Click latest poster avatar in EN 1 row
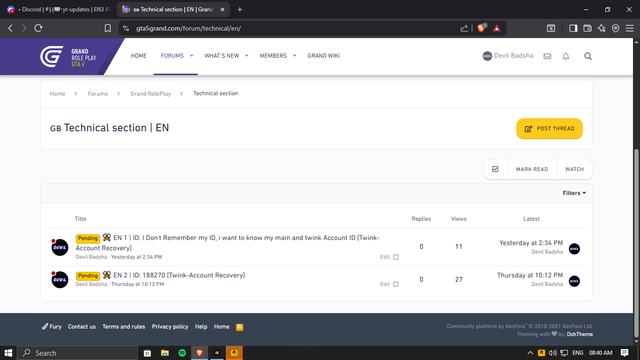This screenshot has width=640, height=360. point(574,249)
